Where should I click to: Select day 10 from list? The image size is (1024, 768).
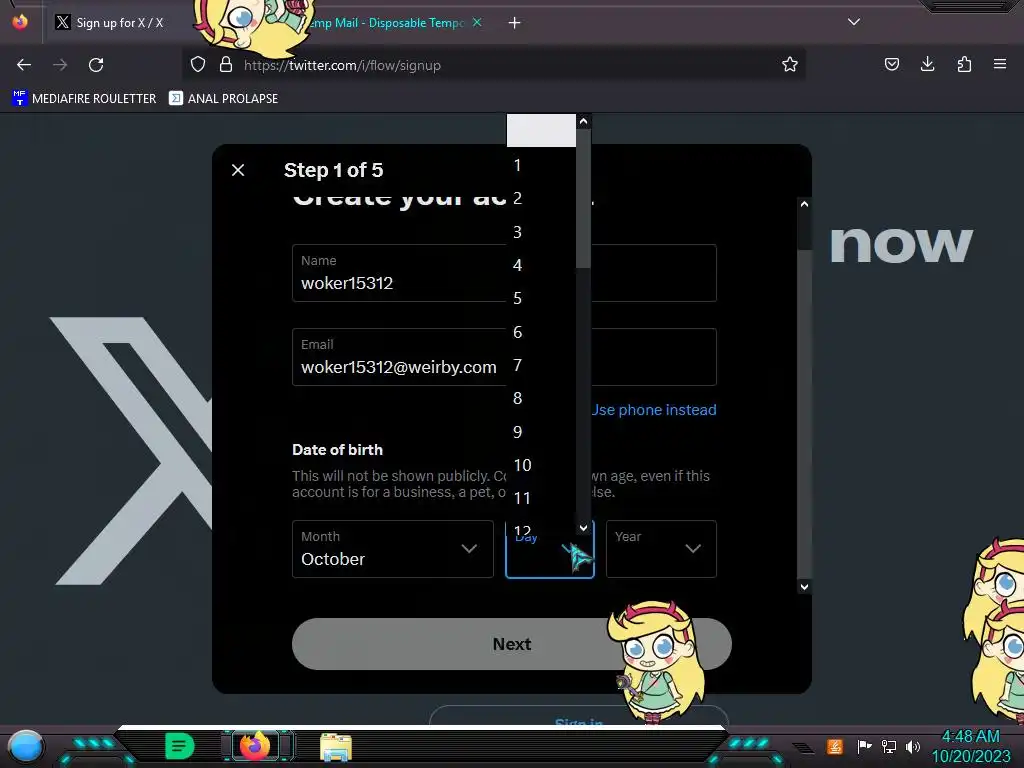pyautogui.click(x=541, y=465)
